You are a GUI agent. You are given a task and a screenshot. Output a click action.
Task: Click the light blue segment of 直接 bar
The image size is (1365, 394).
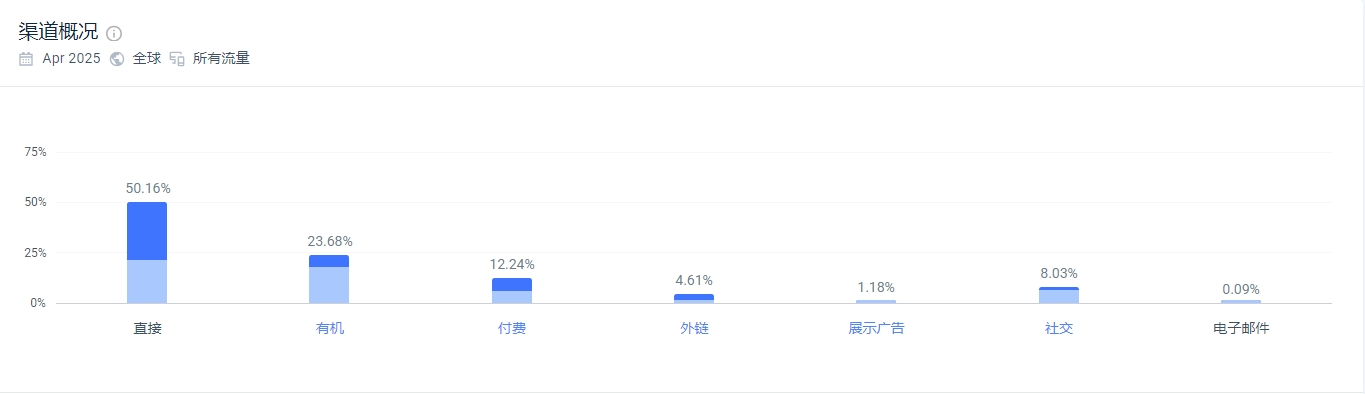point(147,282)
